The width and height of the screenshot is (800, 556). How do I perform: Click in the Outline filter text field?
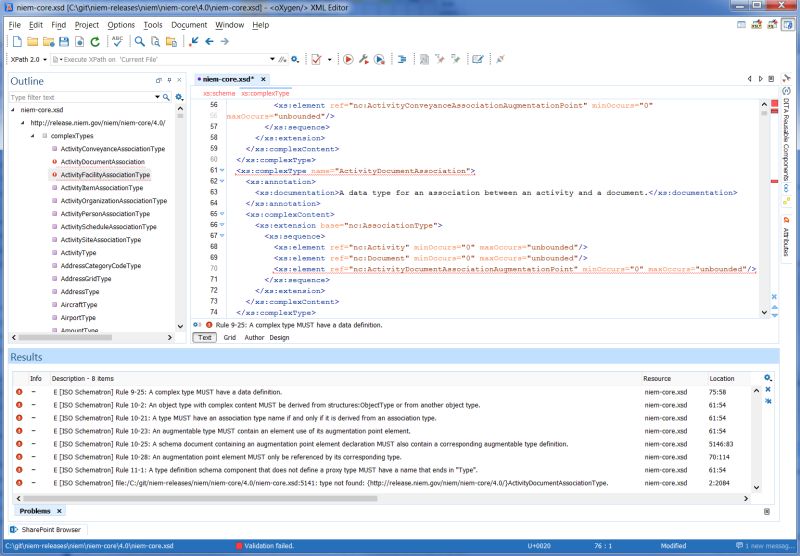tap(82, 97)
